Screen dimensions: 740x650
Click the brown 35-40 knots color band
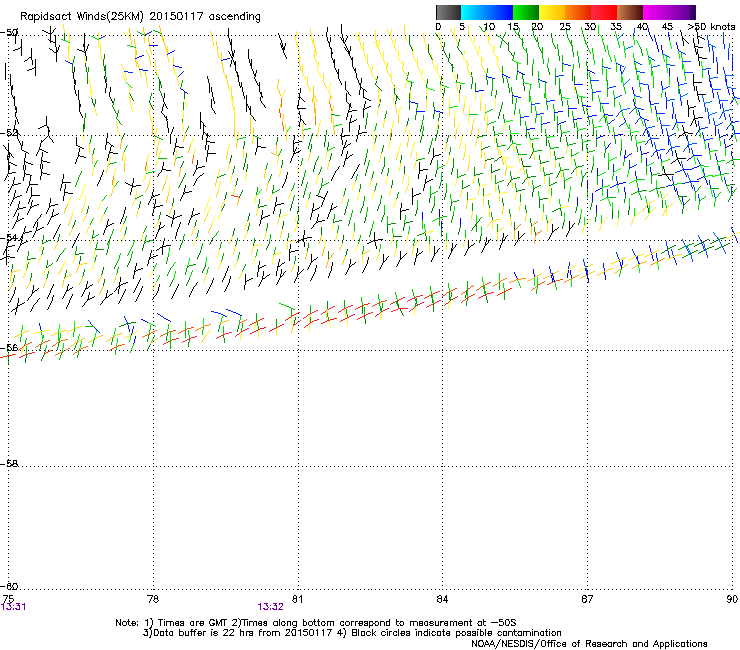630,12
